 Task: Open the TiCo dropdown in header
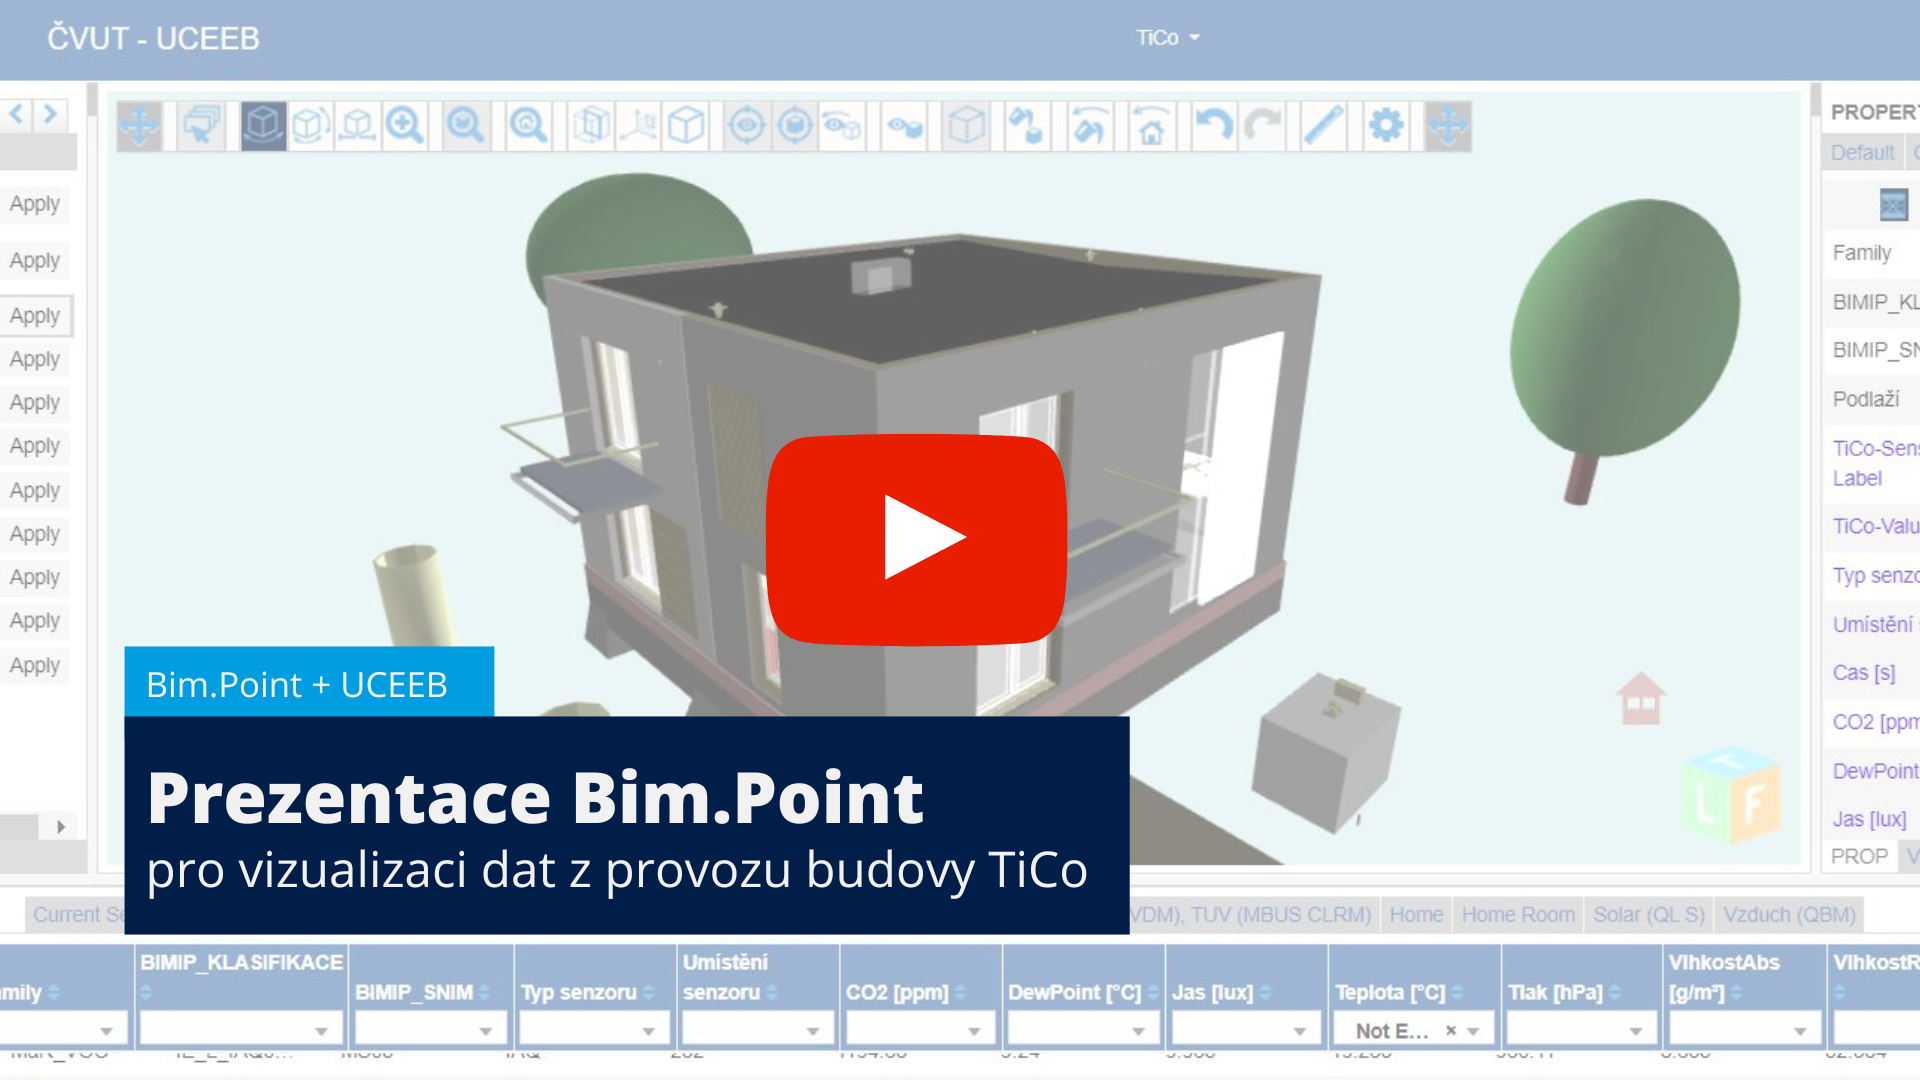pyautogui.click(x=1167, y=38)
